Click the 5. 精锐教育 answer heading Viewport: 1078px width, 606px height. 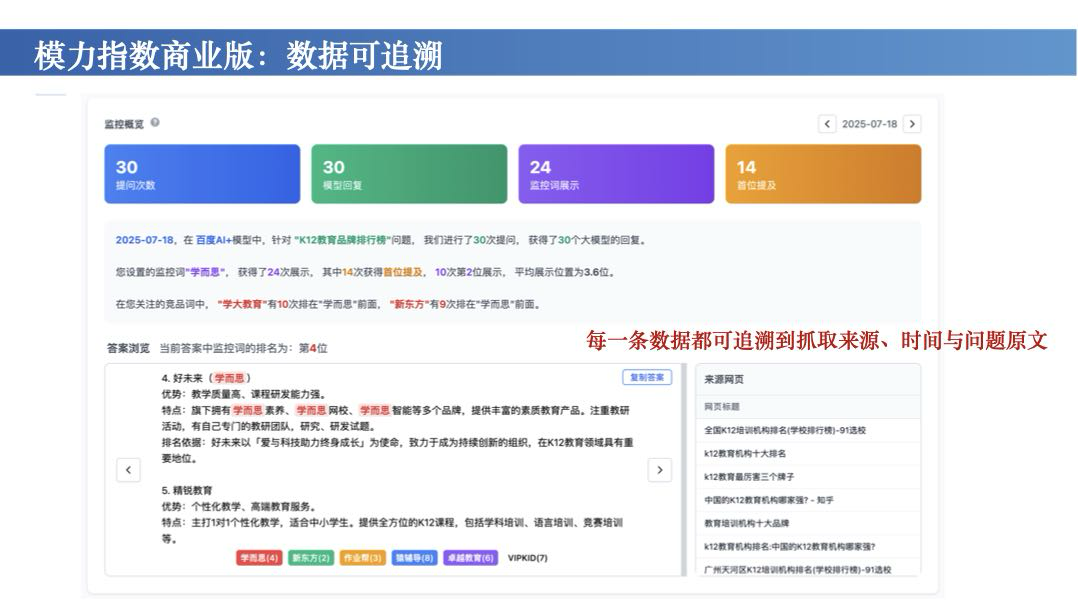pos(187,490)
